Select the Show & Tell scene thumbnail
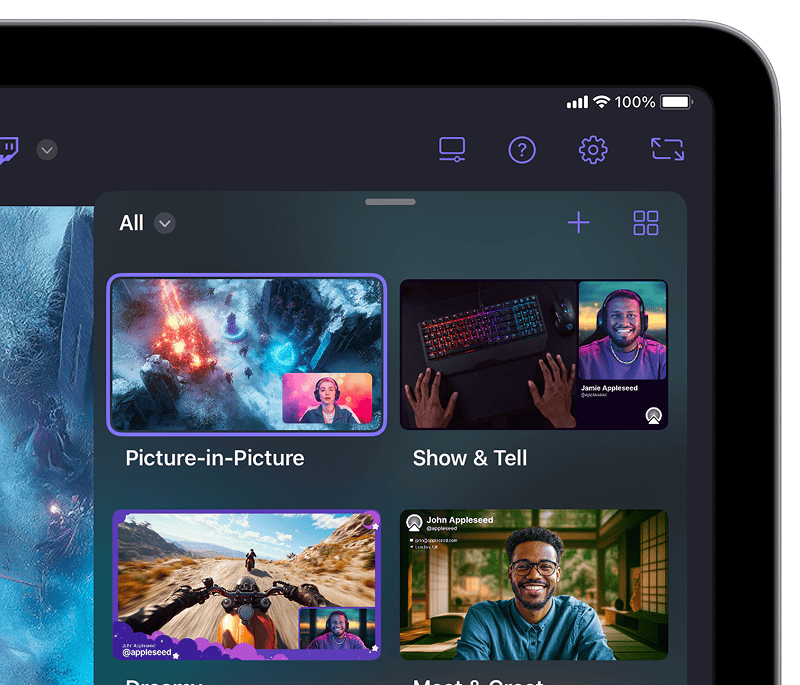 pyautogui.click(x=534, y=354)
